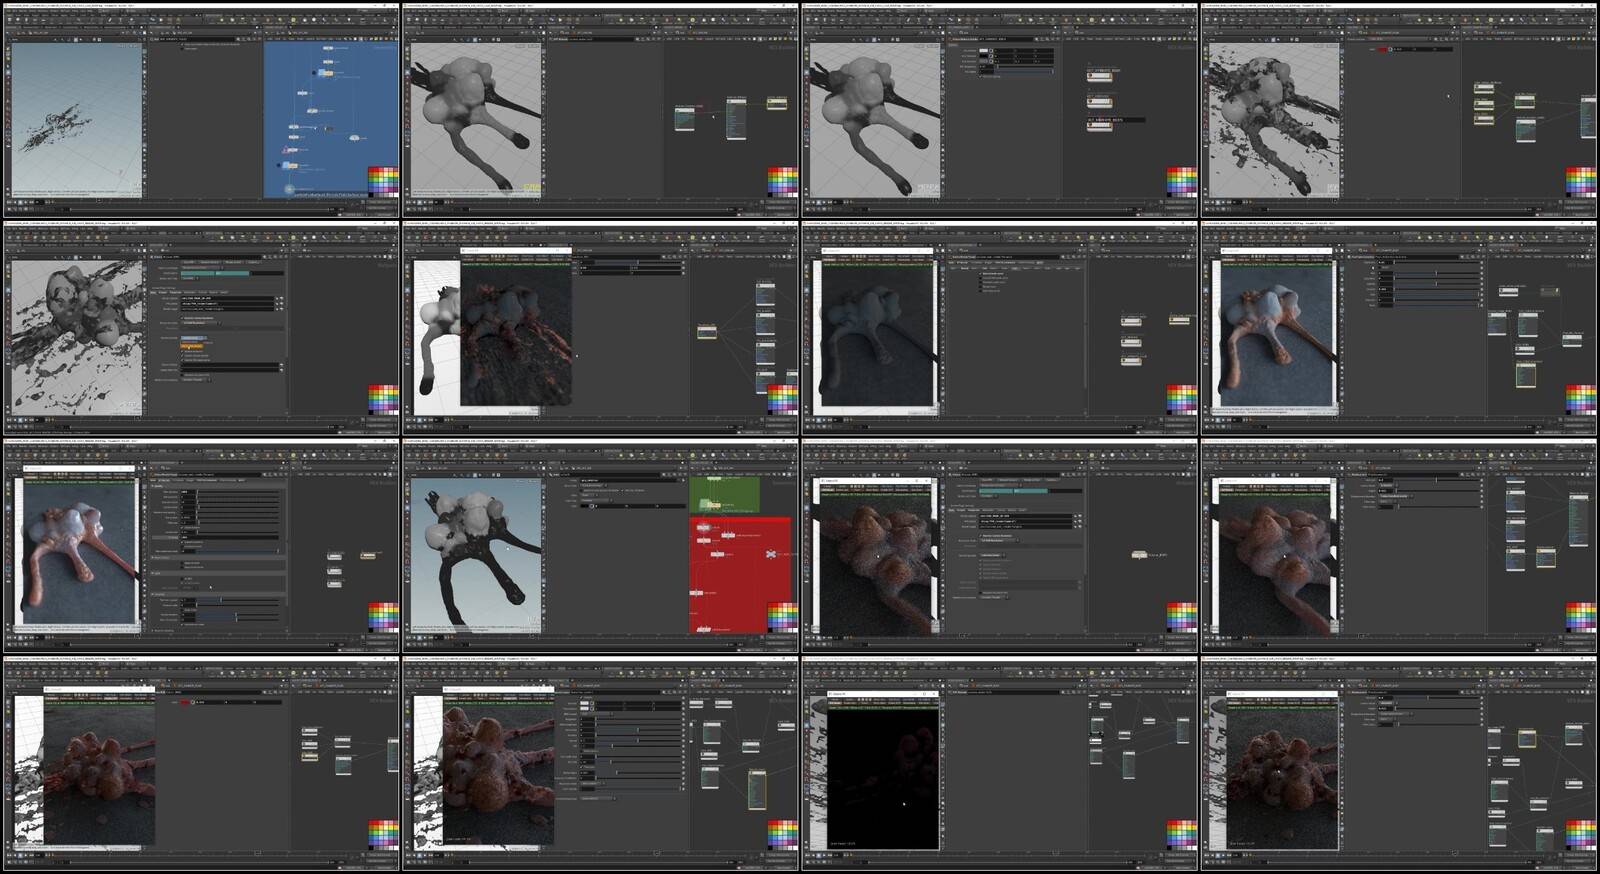
Task: Open the thumbnail with the many-slider parameter panel
Action: pyautogui.click(x=201, y=547)
